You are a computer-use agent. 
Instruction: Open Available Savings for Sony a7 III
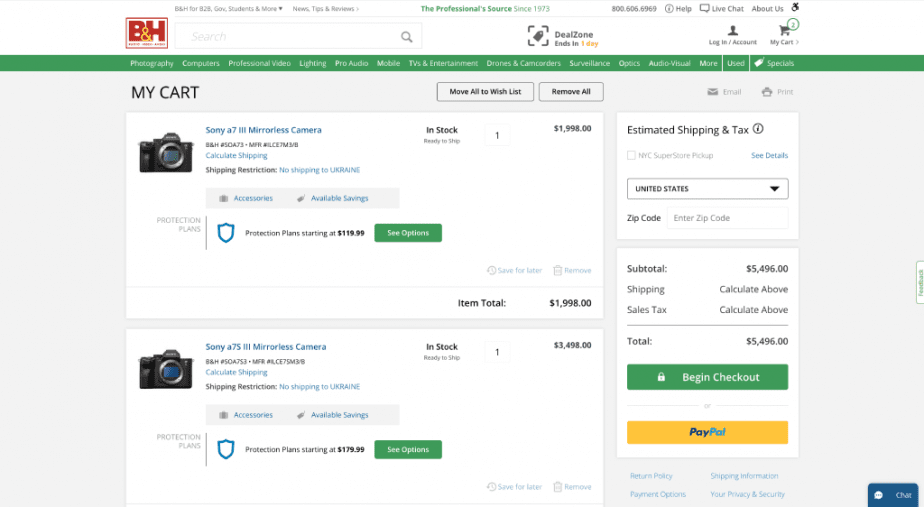point(332,198)
